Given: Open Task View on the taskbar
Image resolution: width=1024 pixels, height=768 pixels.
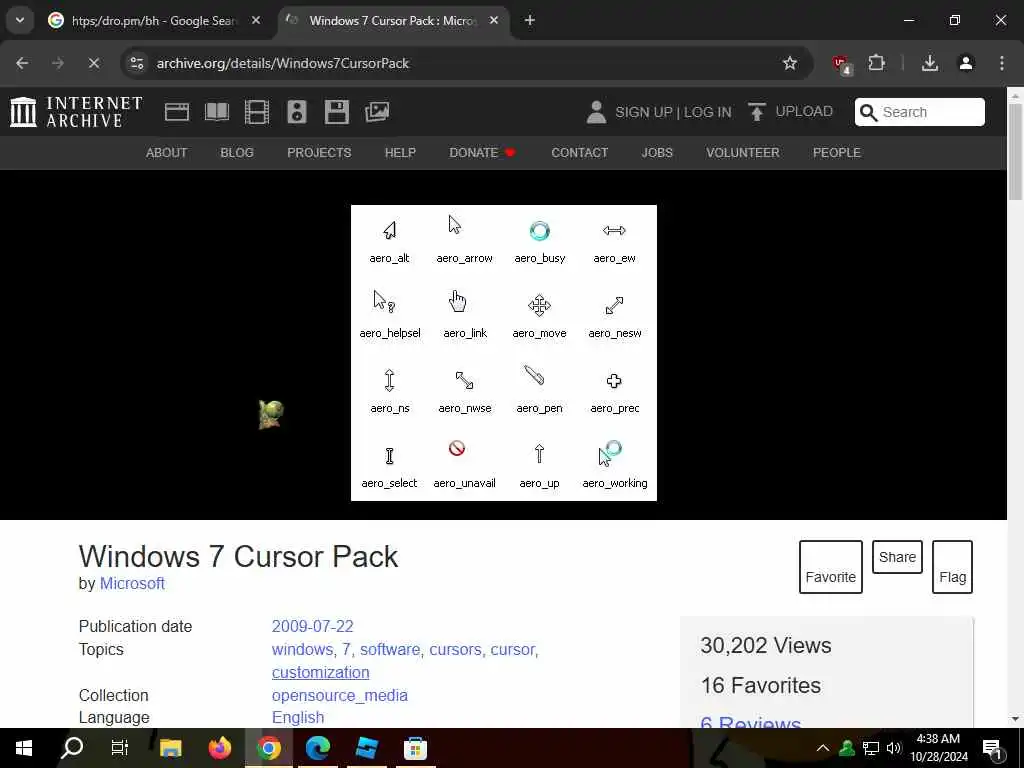Looking at the screenshot, I should coord(120,748).
